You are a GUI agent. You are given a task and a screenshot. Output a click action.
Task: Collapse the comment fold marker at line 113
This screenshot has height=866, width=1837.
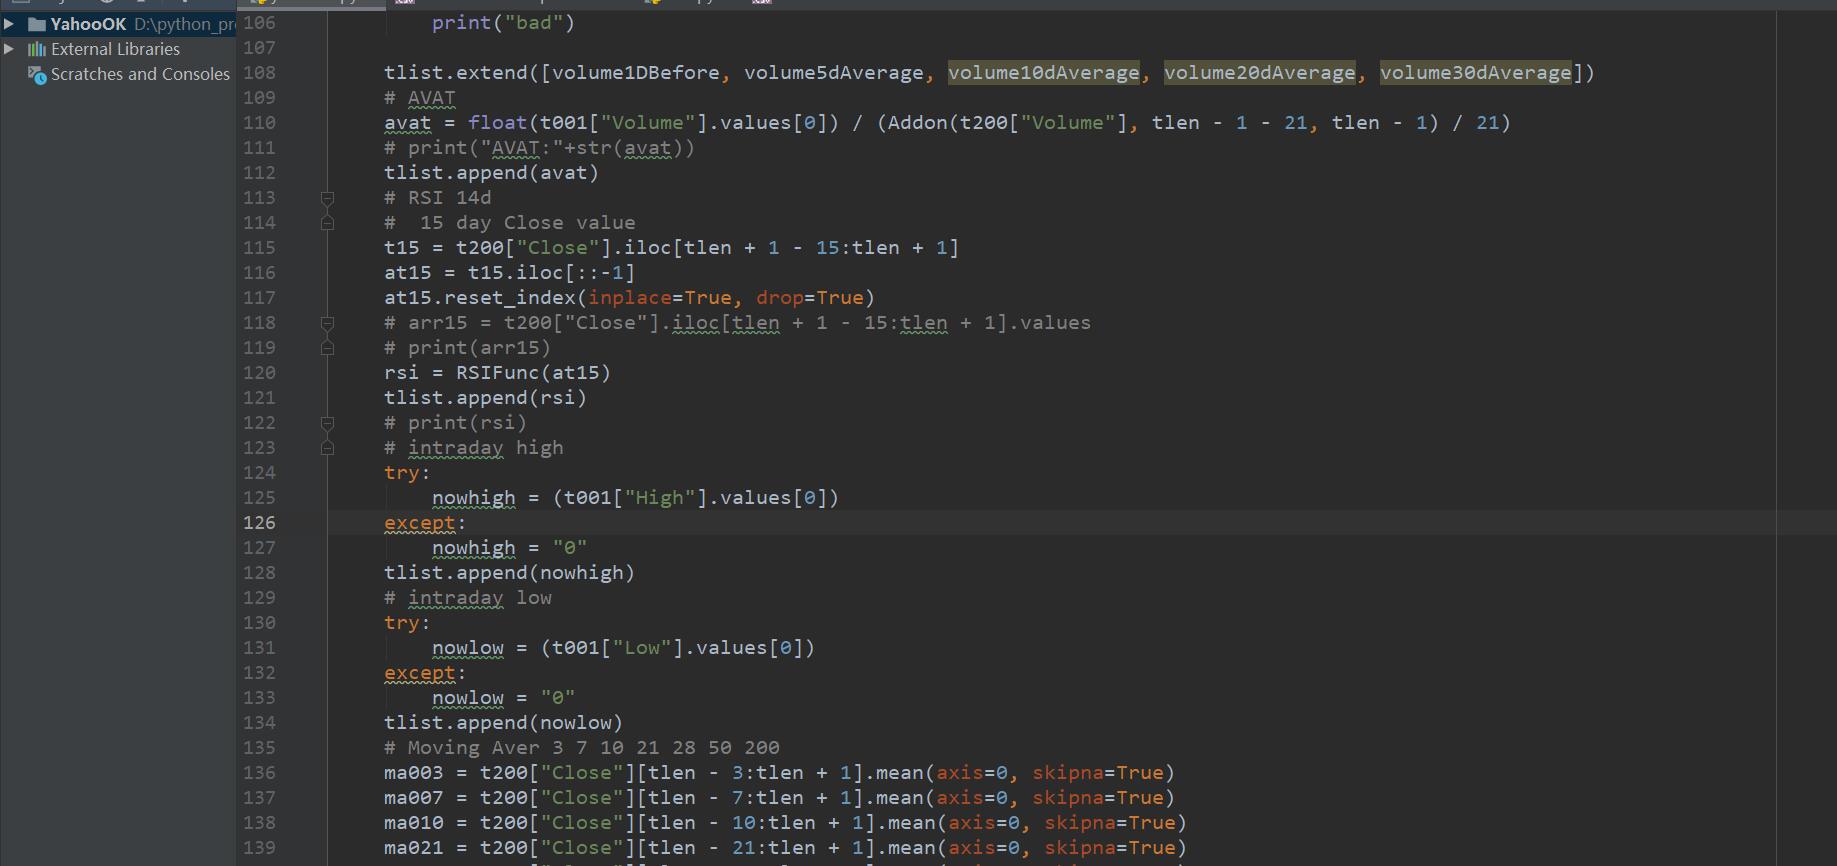coord(327,198)
